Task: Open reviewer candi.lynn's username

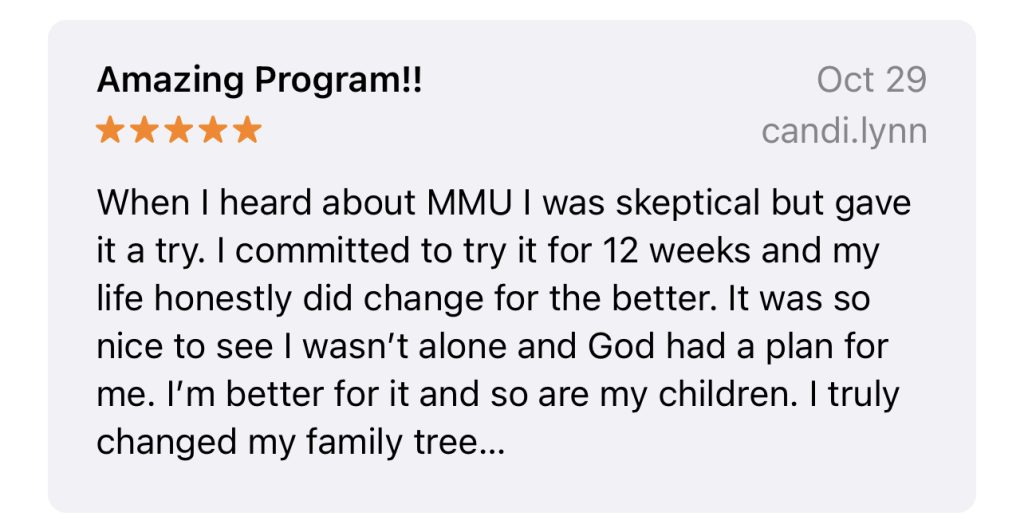Action: pos(843,131)
